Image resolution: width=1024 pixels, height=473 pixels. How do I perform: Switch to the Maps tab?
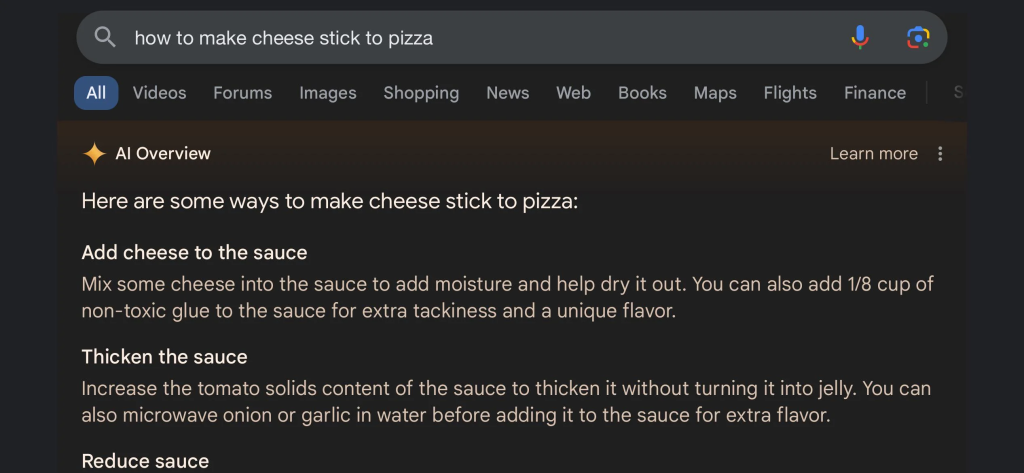pyautogui.click(x=715, y=93)
